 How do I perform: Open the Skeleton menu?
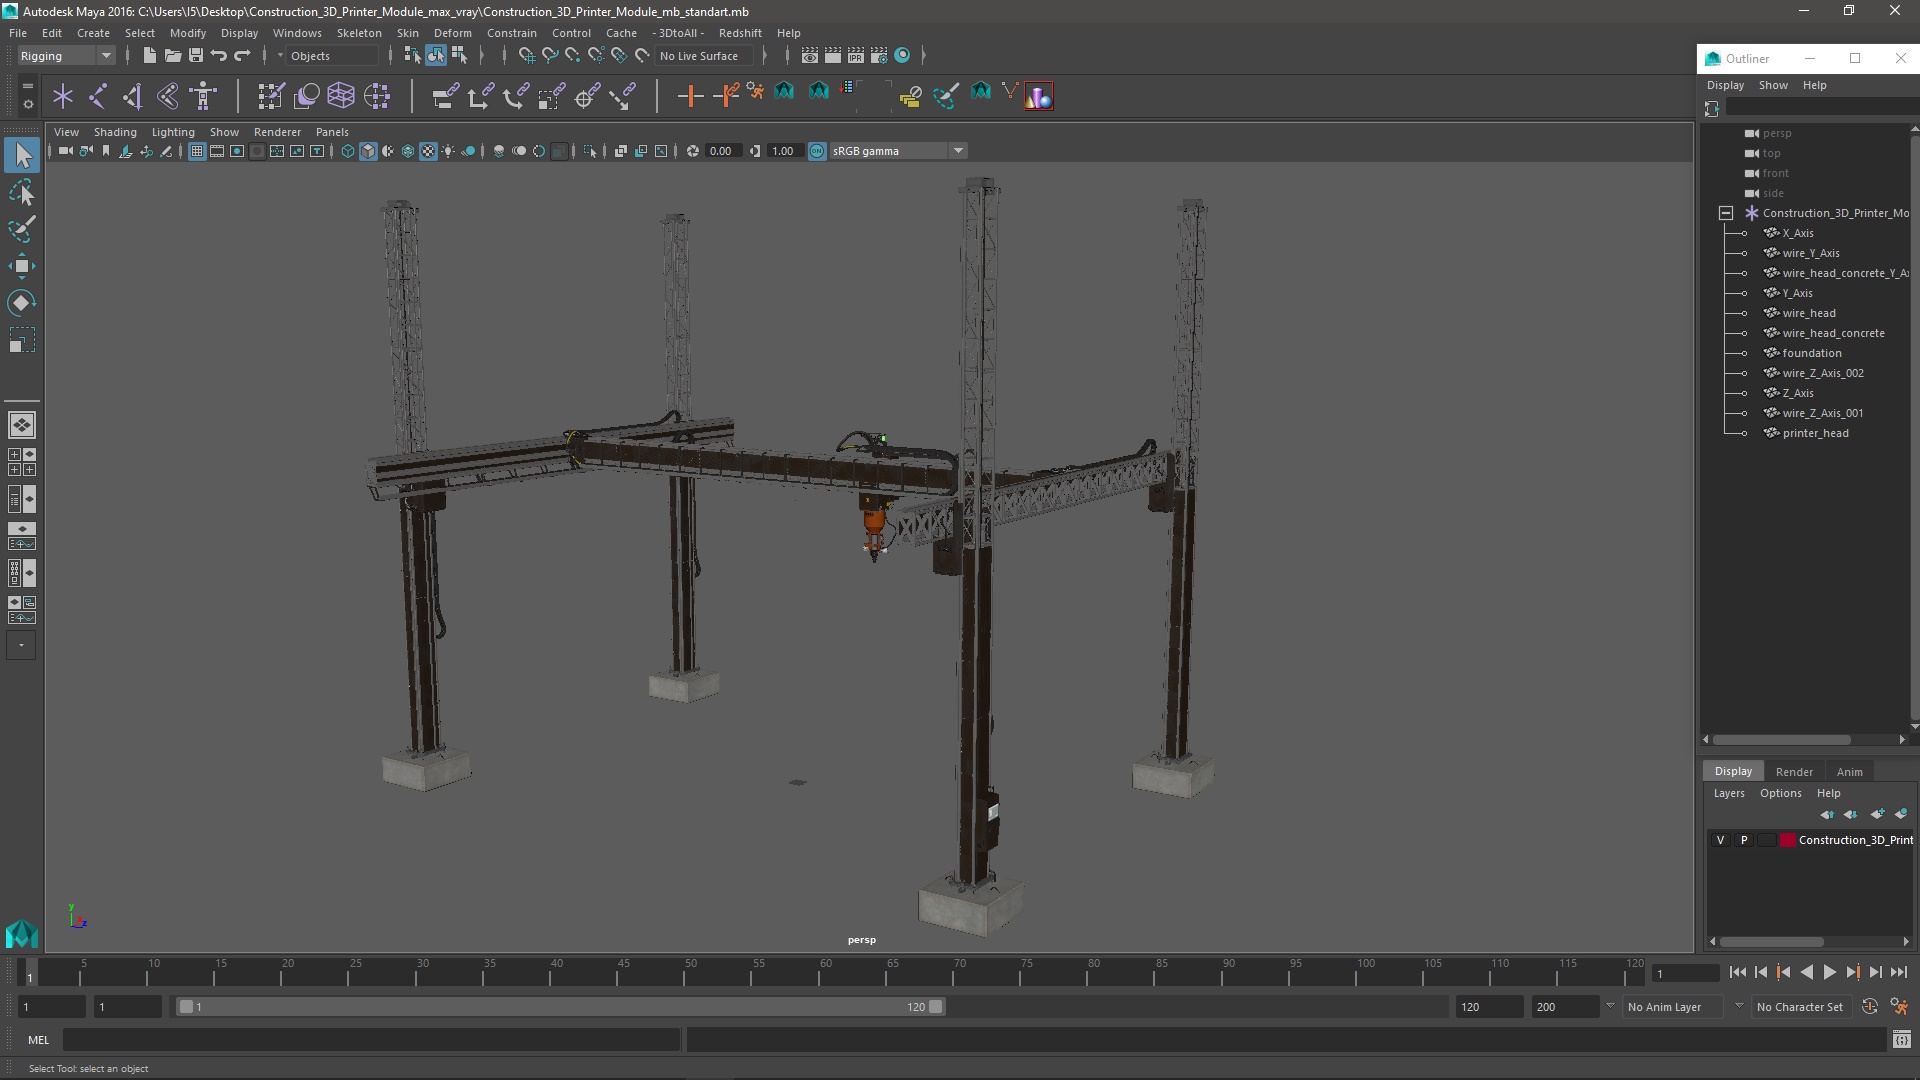coord(358,33)
